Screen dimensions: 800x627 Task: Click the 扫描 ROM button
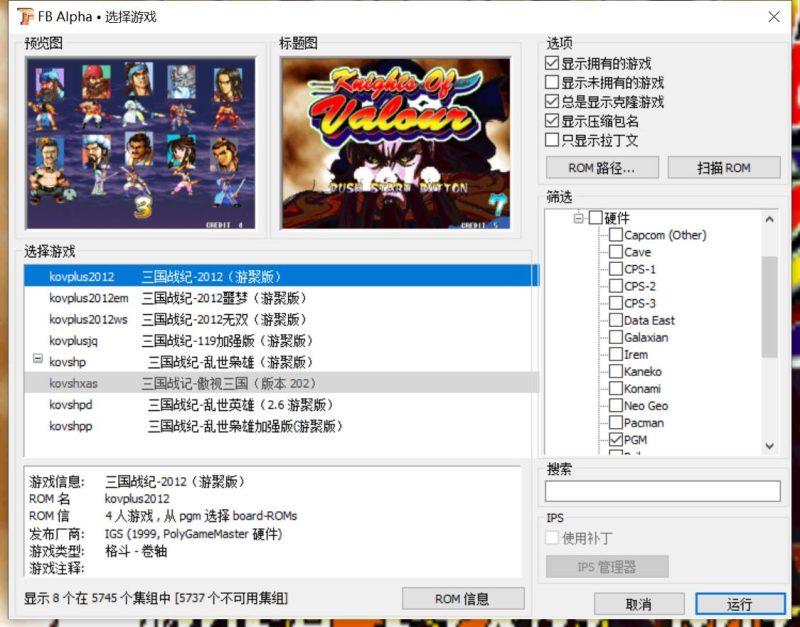[x=724, y=168]
